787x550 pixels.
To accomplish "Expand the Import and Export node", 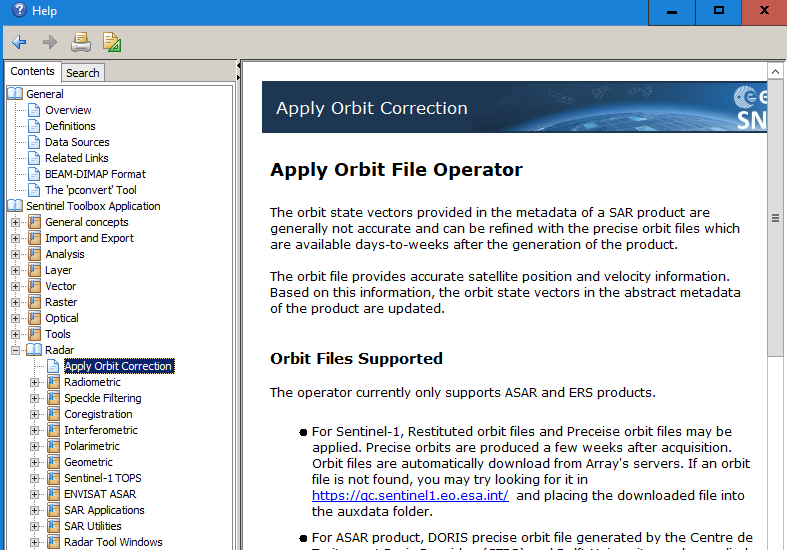I will click(x=16, y=238).
